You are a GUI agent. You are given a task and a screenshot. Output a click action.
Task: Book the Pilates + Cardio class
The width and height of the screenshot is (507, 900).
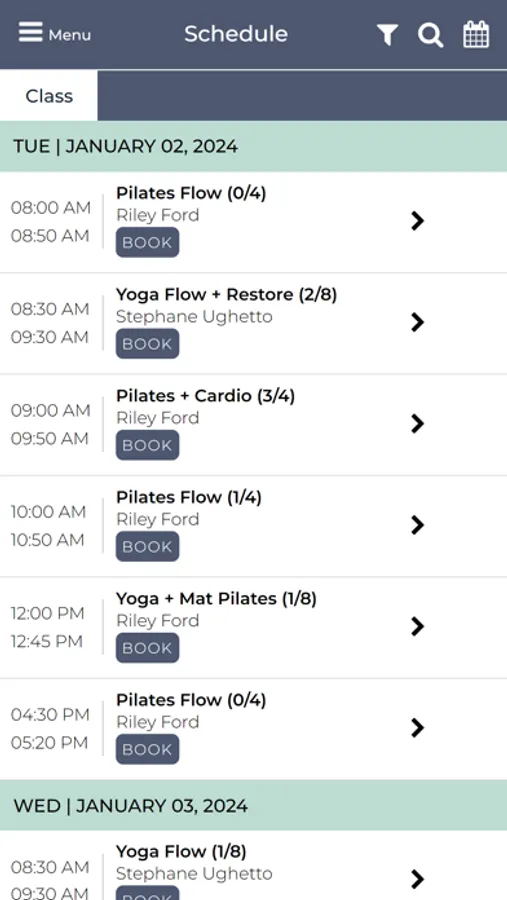click(x=148, y=445)
